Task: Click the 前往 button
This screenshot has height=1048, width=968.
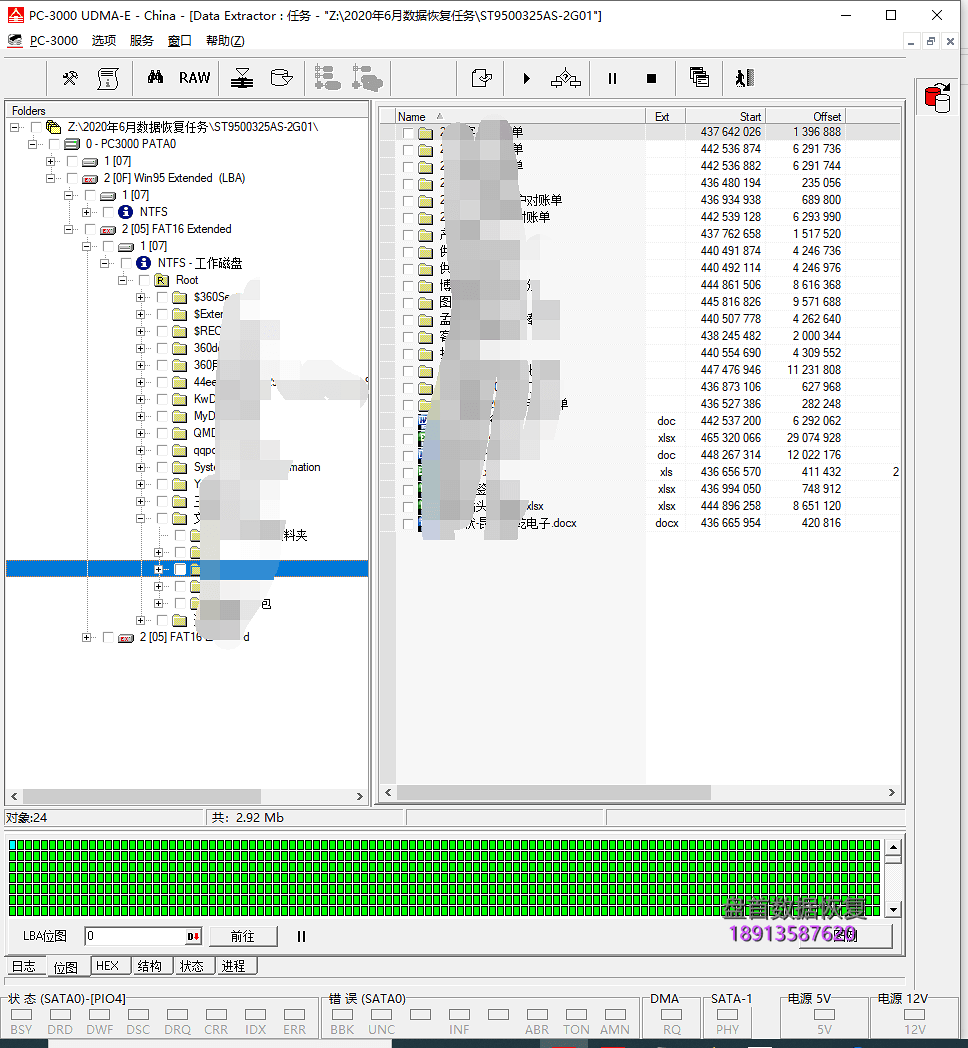Action: click(243, 936)
